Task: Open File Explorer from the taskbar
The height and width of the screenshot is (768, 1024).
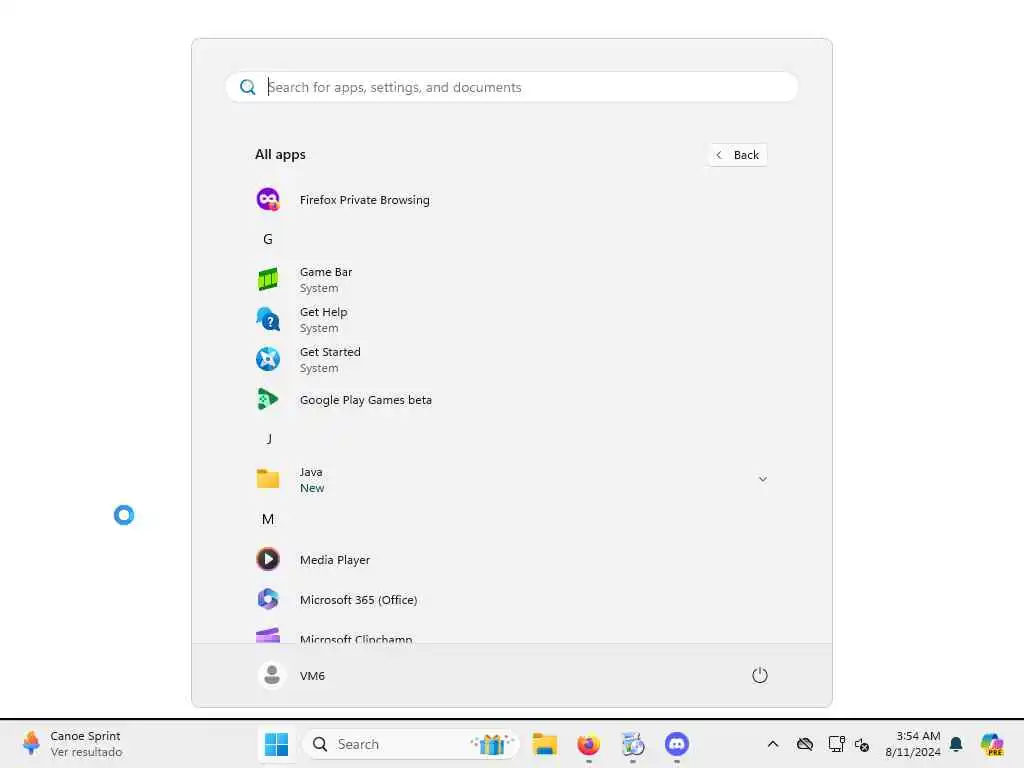Action: tap(544, 744)
